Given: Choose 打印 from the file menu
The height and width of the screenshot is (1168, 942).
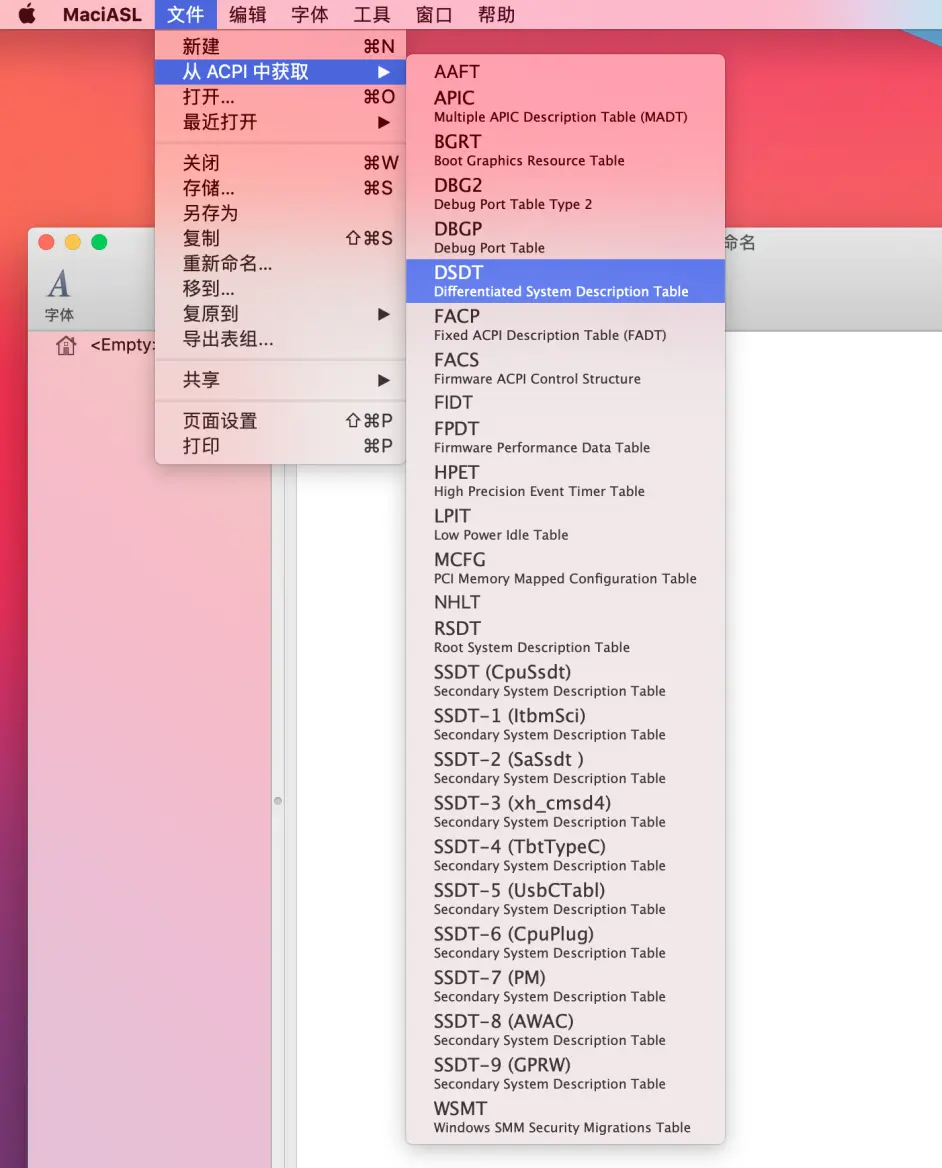Looking at the screenshot, I should click(x=280, y=446).
